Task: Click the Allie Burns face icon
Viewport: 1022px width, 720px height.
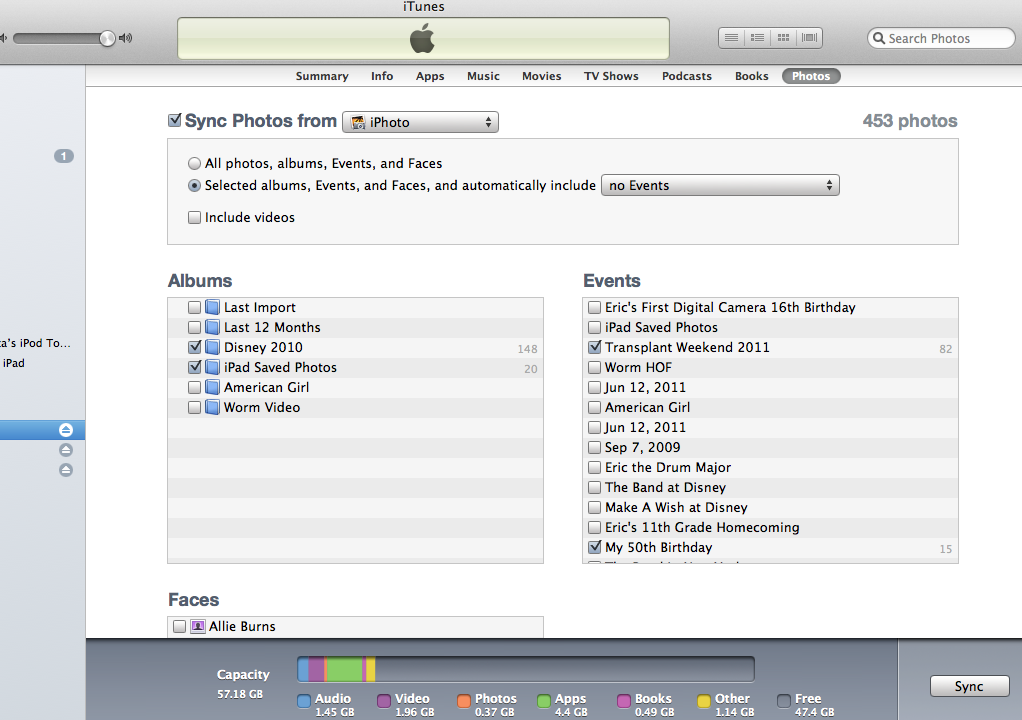Action: tap(197, 626)
